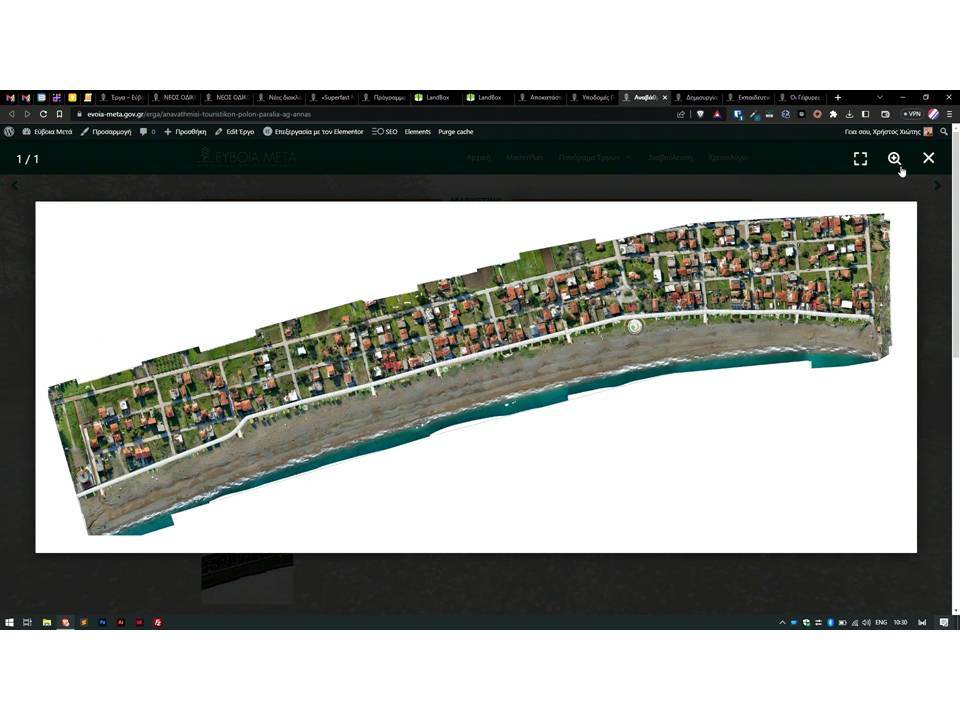This screenshot has height=720, width=960.
Task: Open the WordPress admin search icon
Action: pos(944,132)
